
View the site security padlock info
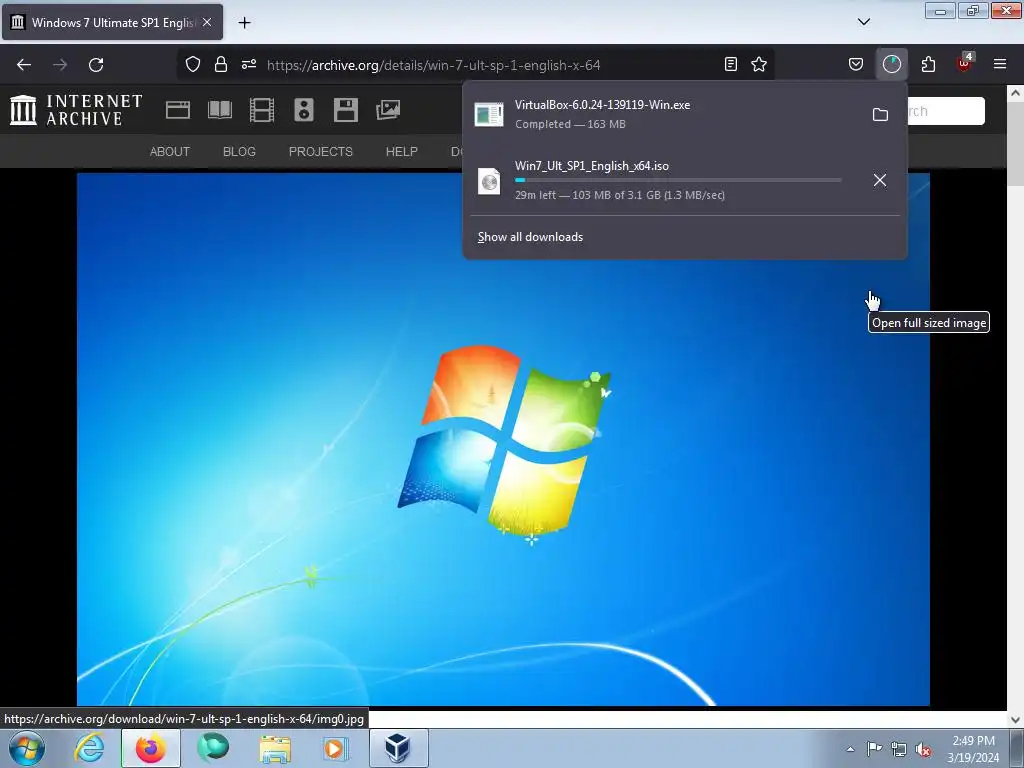point(221,64)
